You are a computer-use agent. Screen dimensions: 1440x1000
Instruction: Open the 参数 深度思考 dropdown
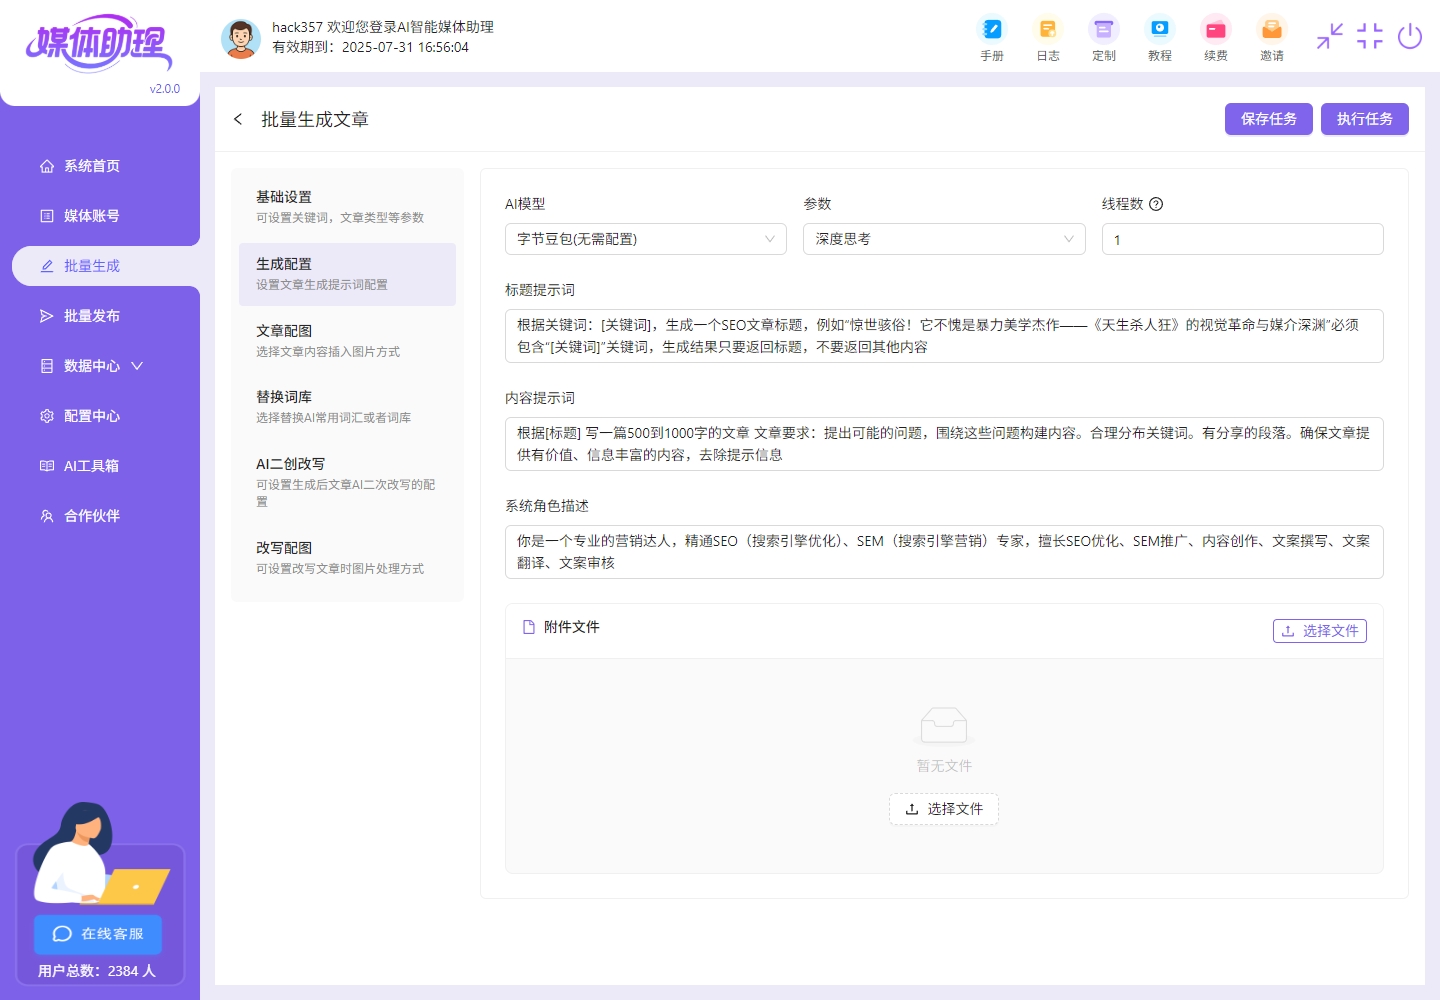coord(943,239)
